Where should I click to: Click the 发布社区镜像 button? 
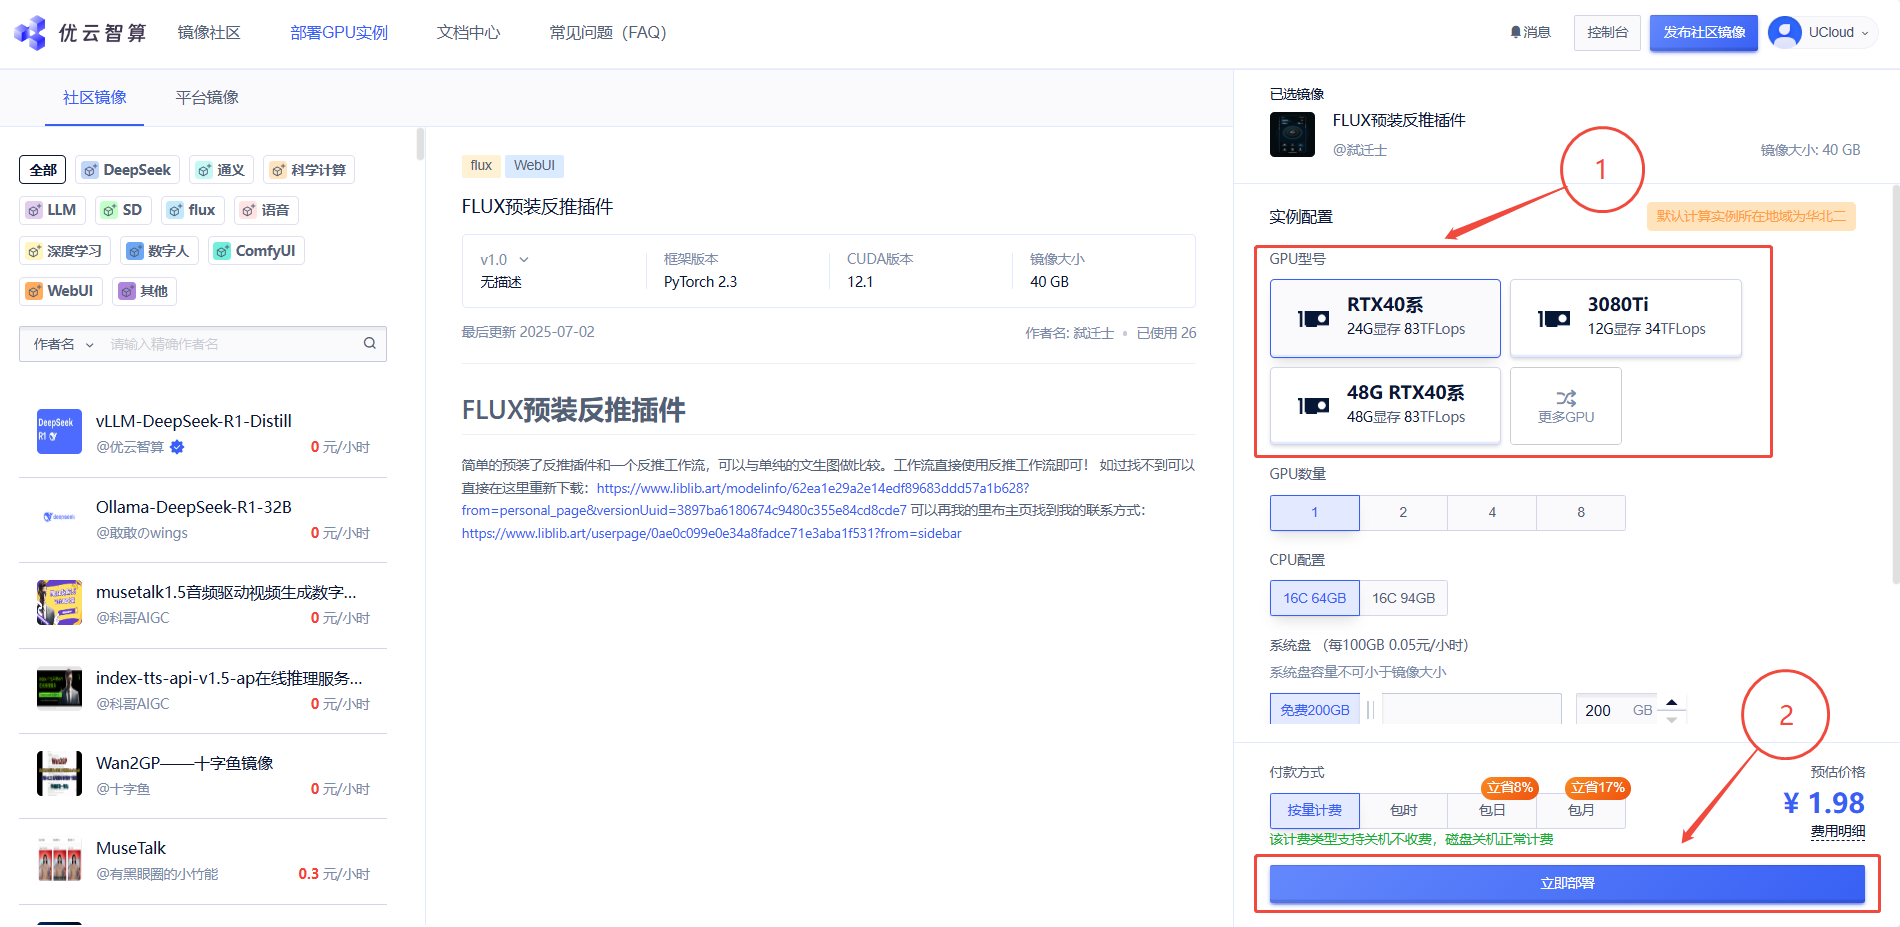coord(1704,32)
